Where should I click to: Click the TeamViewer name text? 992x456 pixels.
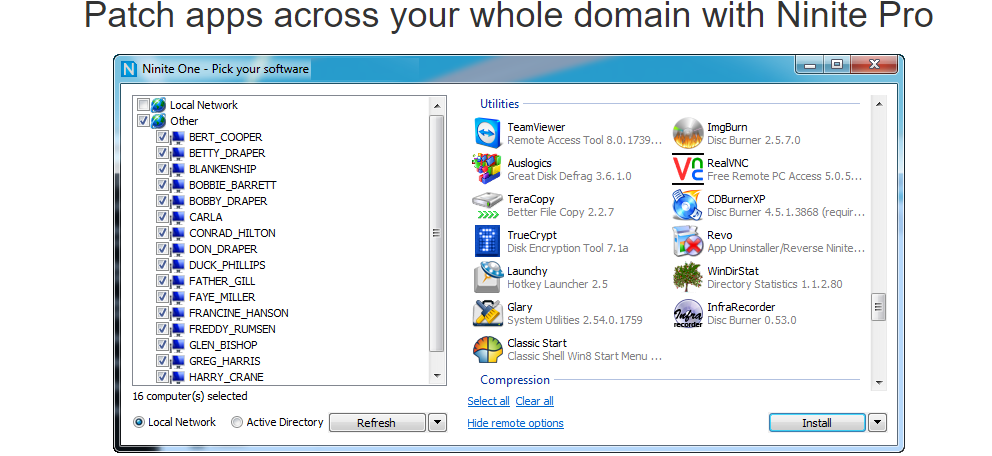536,127
